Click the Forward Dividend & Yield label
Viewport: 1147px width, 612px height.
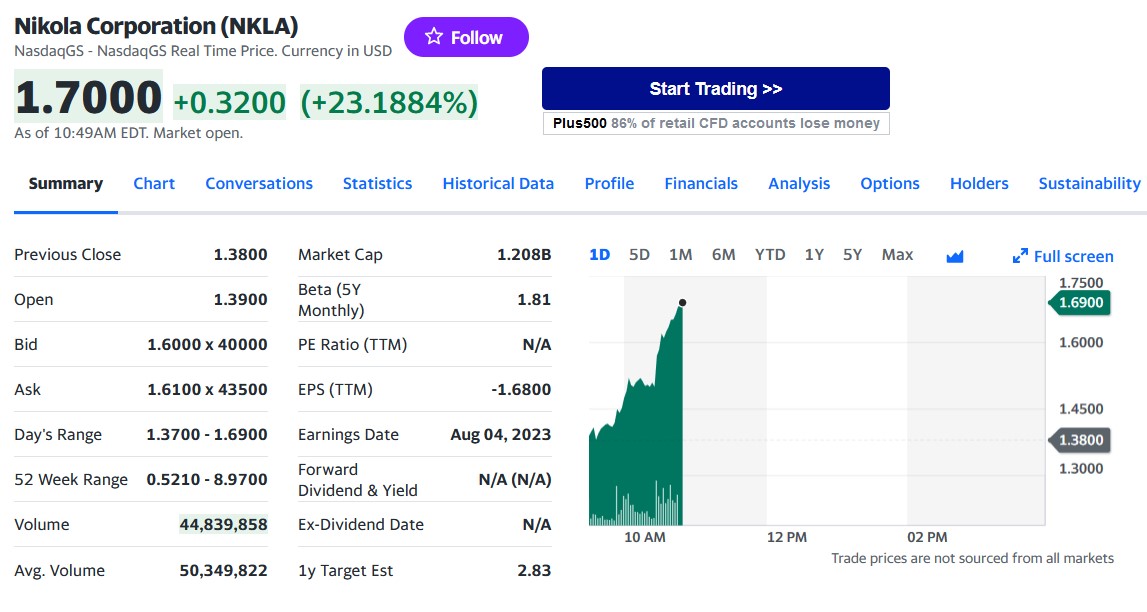[x=358, y=480]
